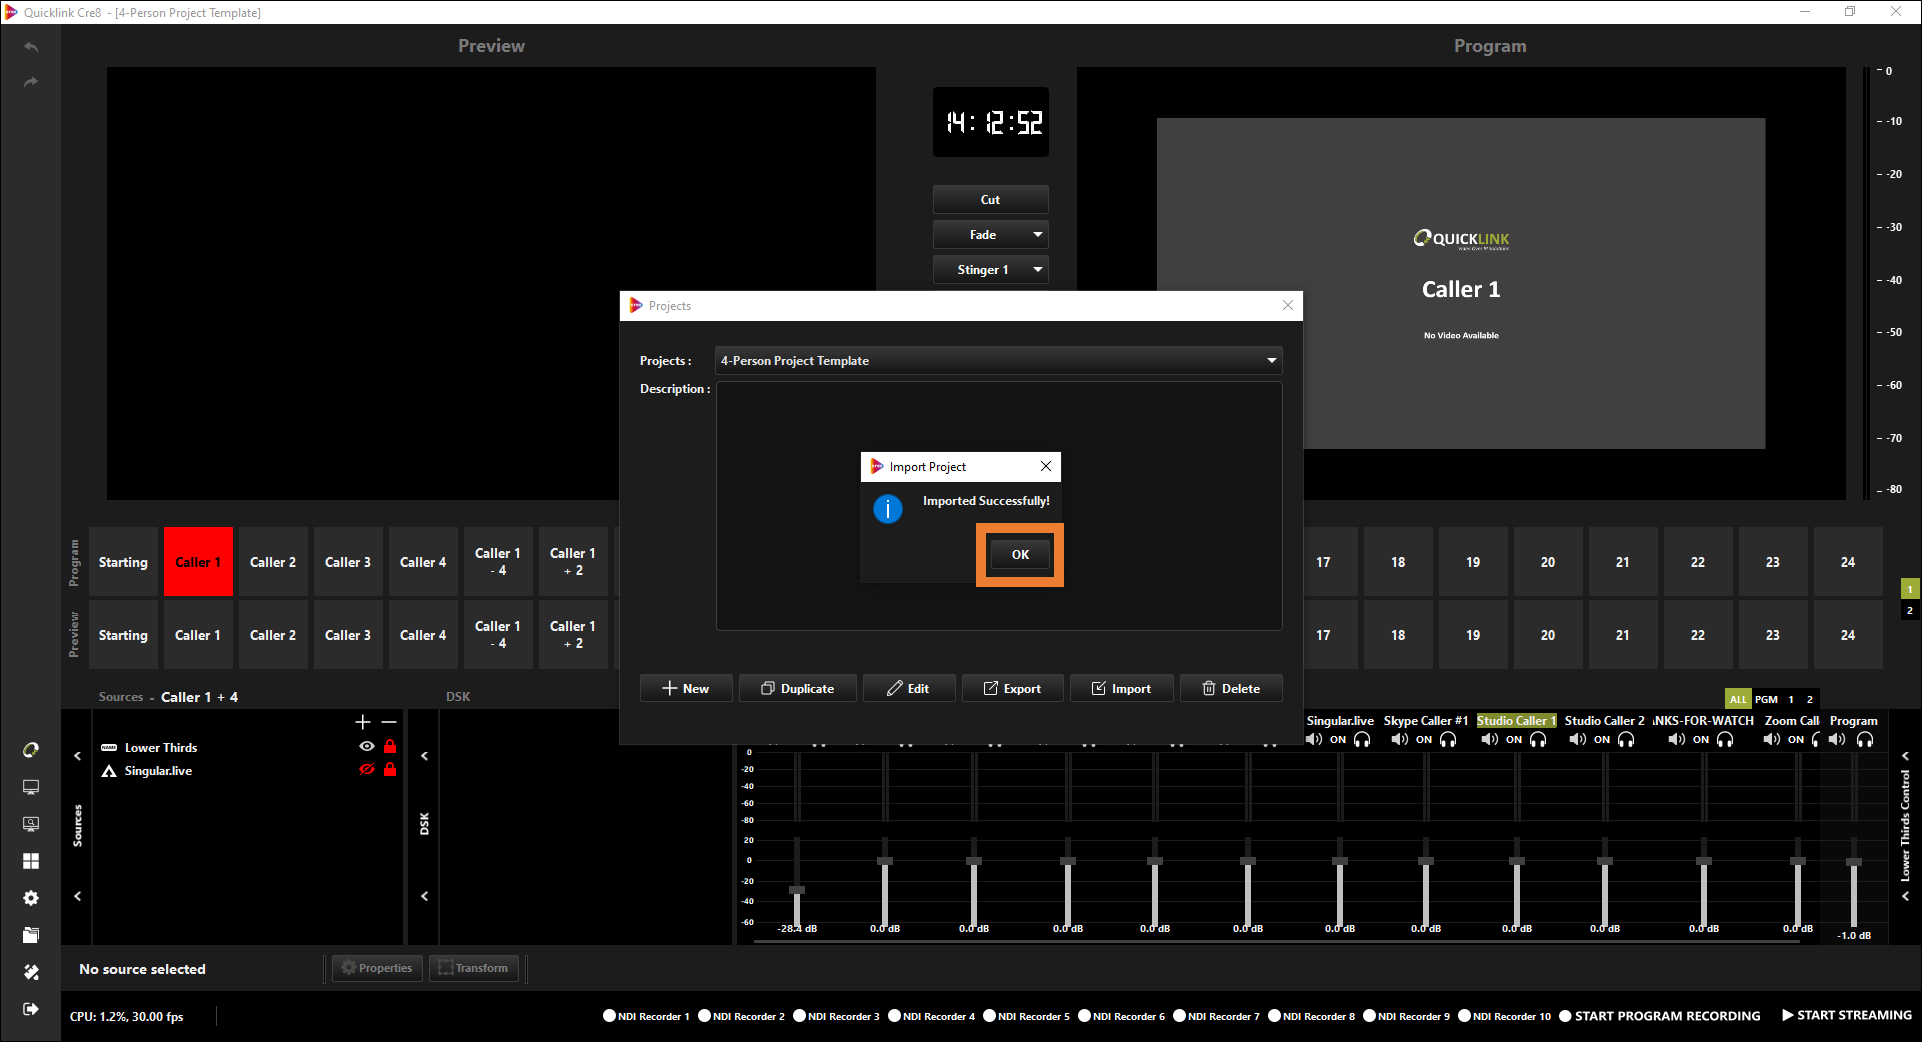Monitor Skype Caller #1 with headphones icon
The image size is (1922, 1042).
click(1448, 740)
